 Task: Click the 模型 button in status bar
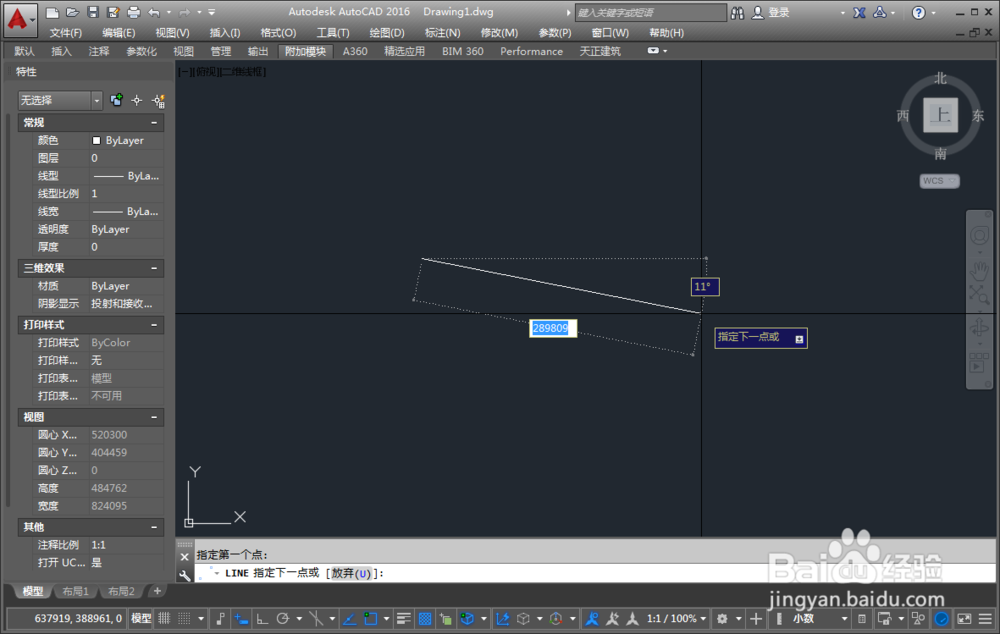coord(141,619)
